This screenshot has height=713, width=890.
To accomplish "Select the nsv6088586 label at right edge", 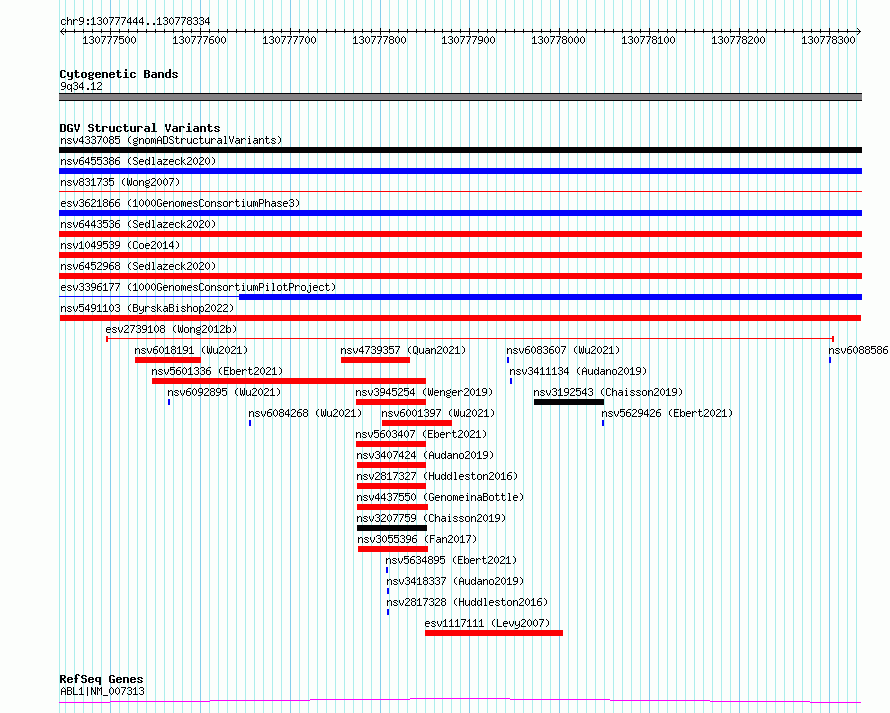I will [858, 350].
